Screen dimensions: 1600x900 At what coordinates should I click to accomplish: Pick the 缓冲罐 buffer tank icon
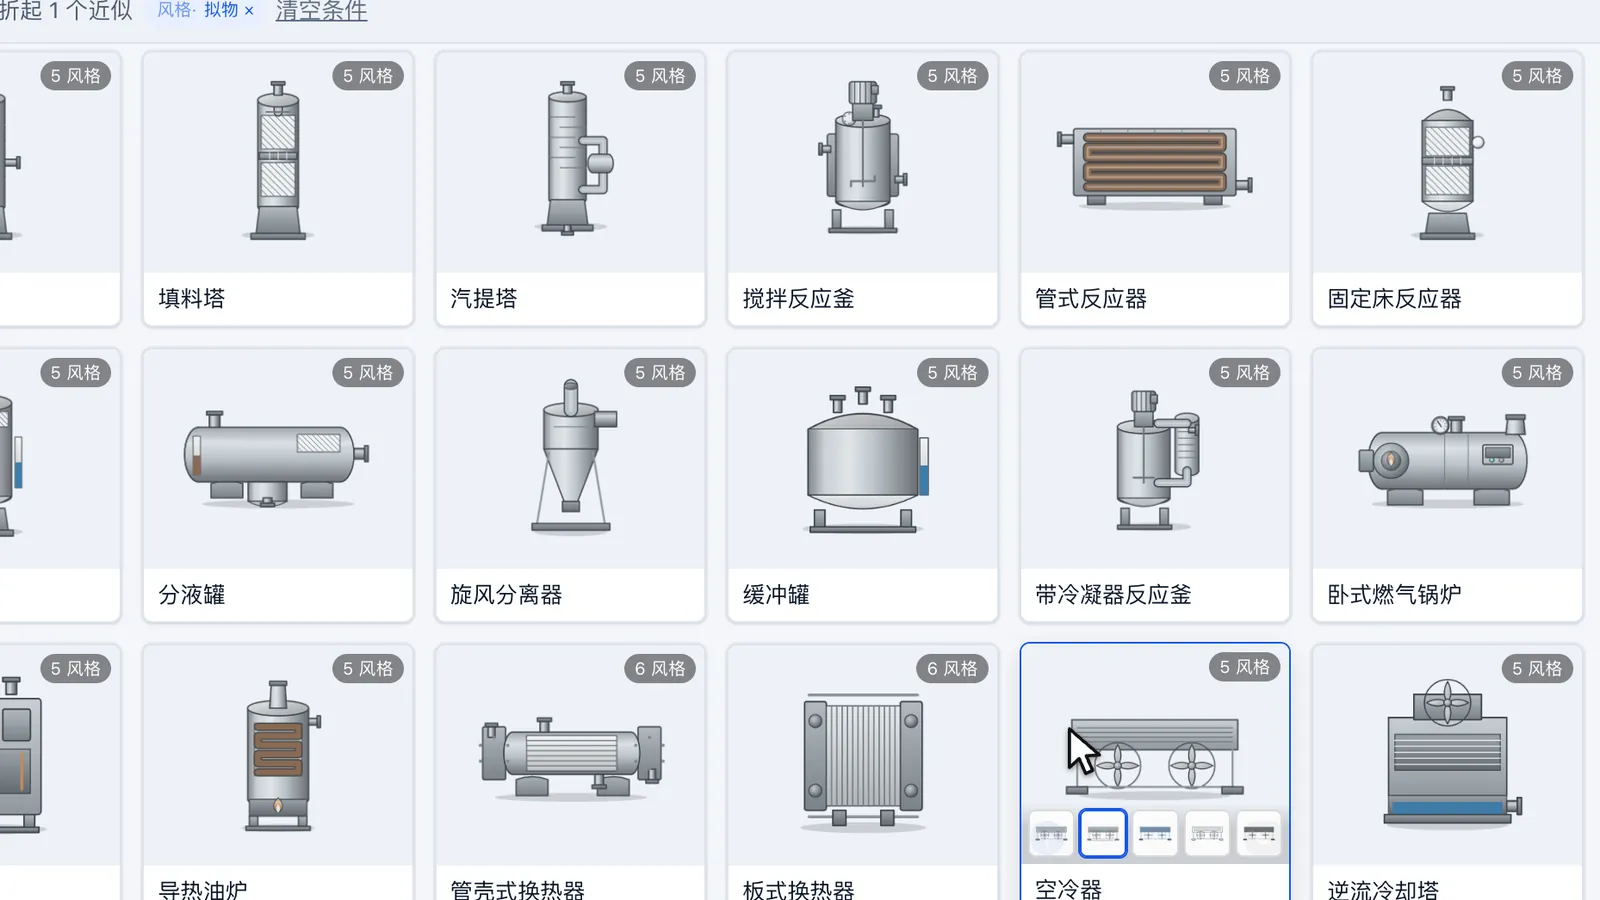(866, 460)
